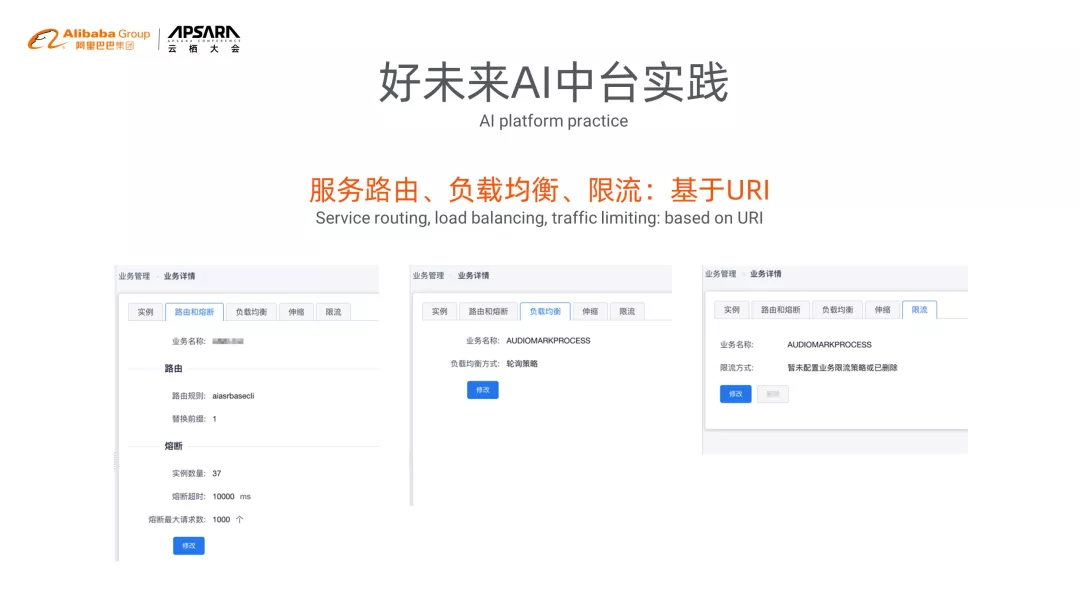The height and width of the screenshot is (608, 1080).
Task: Switch to 负载均衡 tab in the left panel
Action: coord(251,312)
